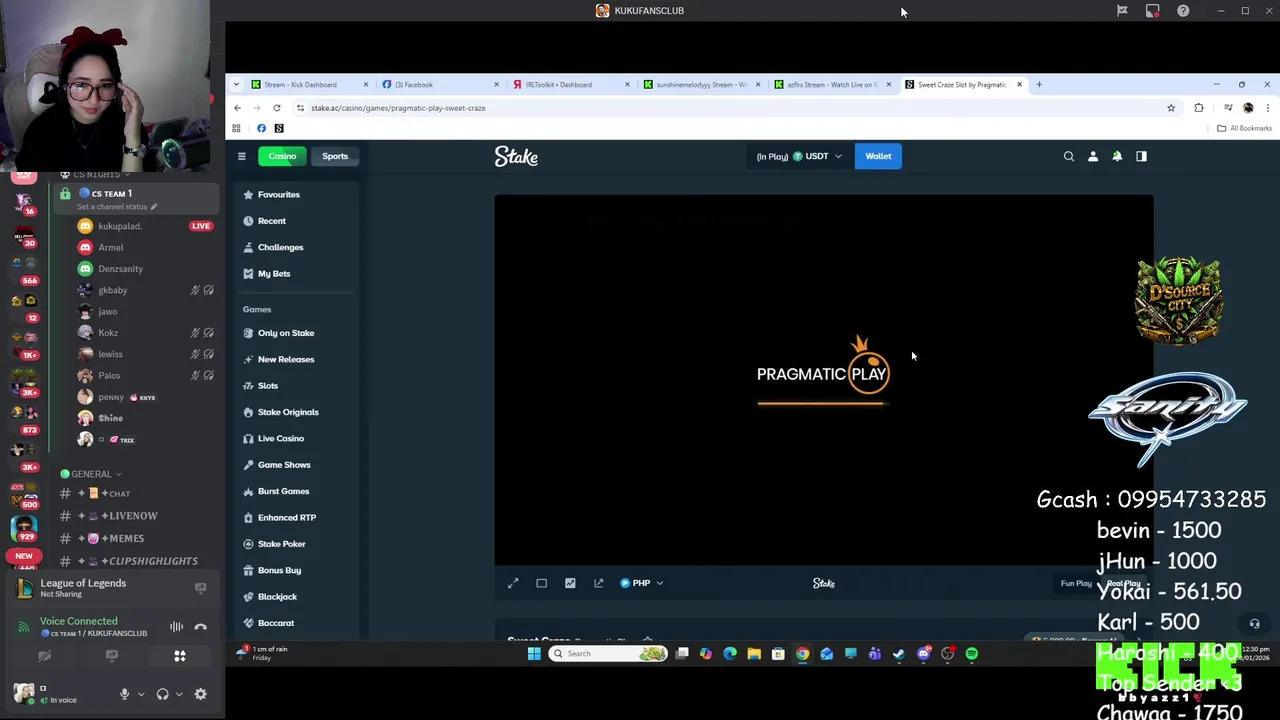
Task: Disconnect from Discord voice call
Action: click(x=200, y=627)
